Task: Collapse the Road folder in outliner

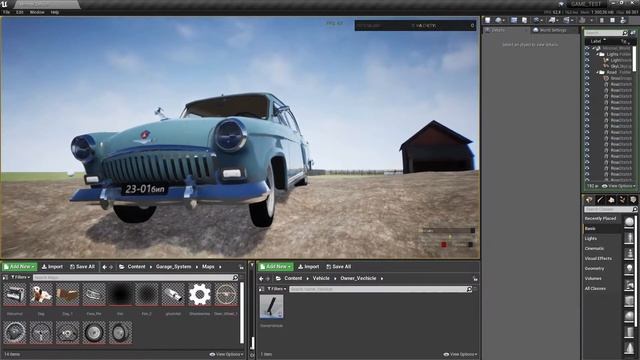Action: 597,72
